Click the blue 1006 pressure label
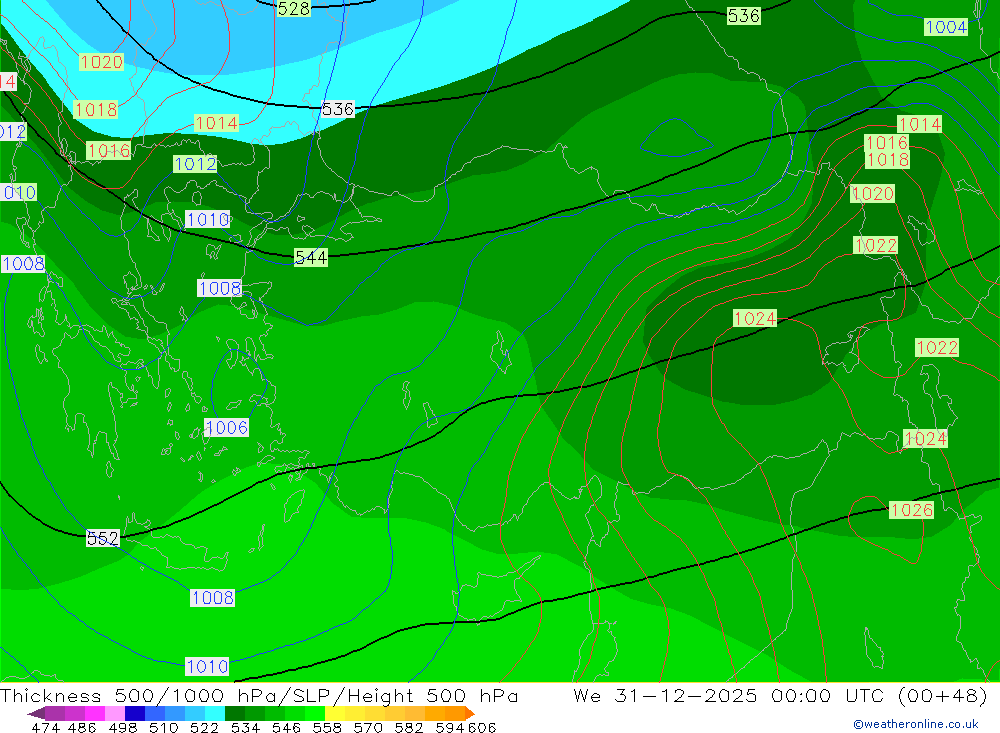This screenshot has height=733, width=1000. tap(226, 427)
